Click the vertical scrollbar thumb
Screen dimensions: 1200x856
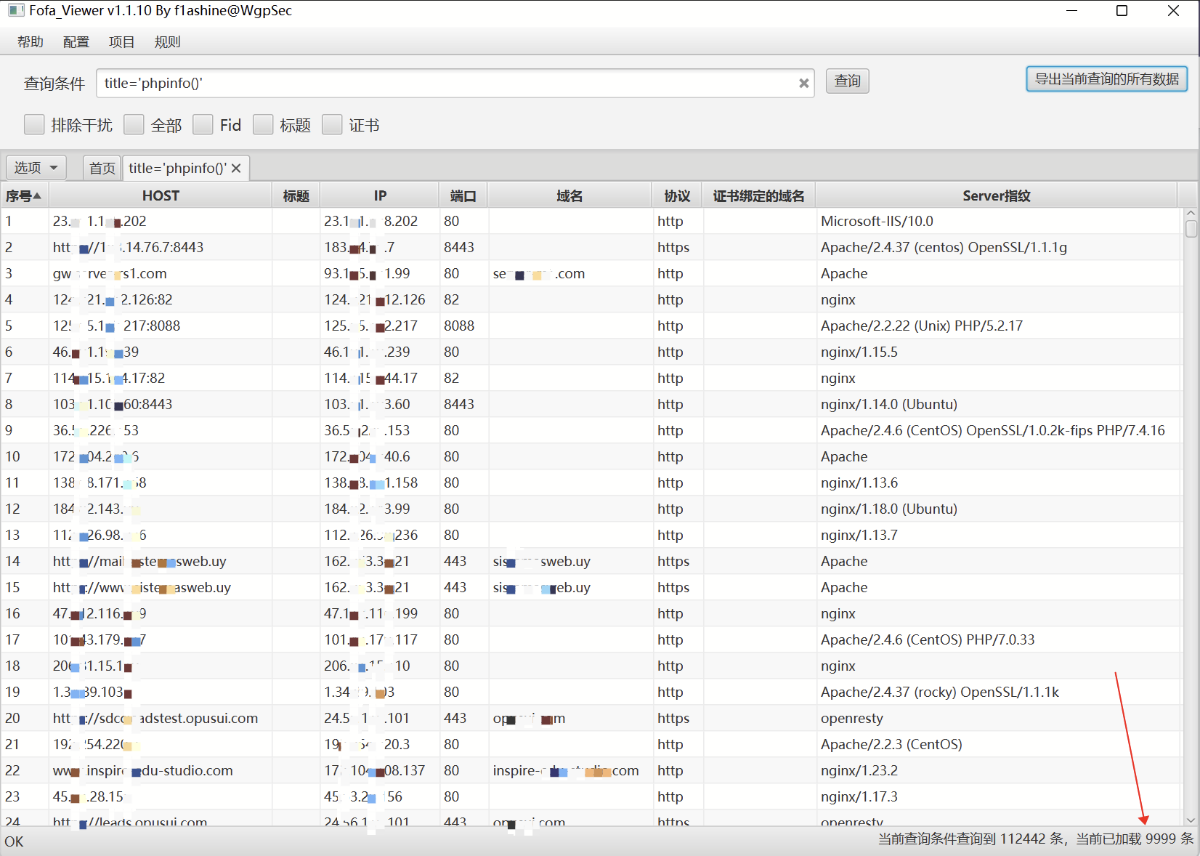(x=1191, y=228)
